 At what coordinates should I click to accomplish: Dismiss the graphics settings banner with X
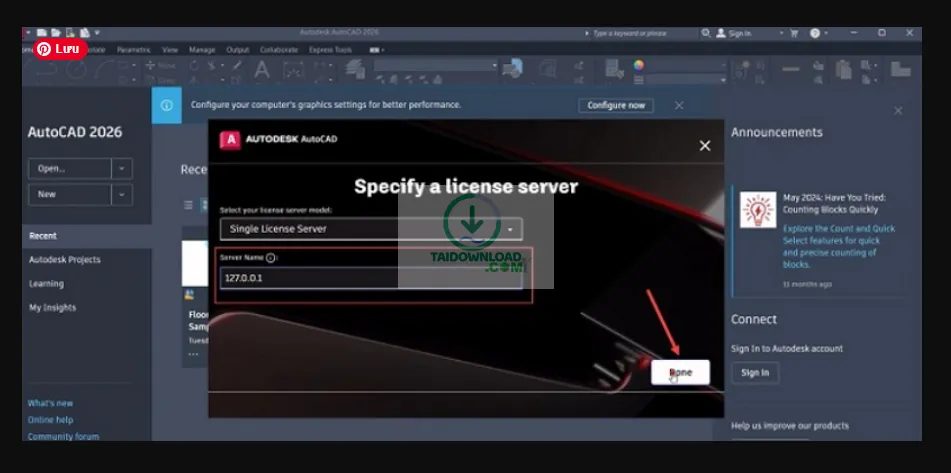(x=679, y=106)
